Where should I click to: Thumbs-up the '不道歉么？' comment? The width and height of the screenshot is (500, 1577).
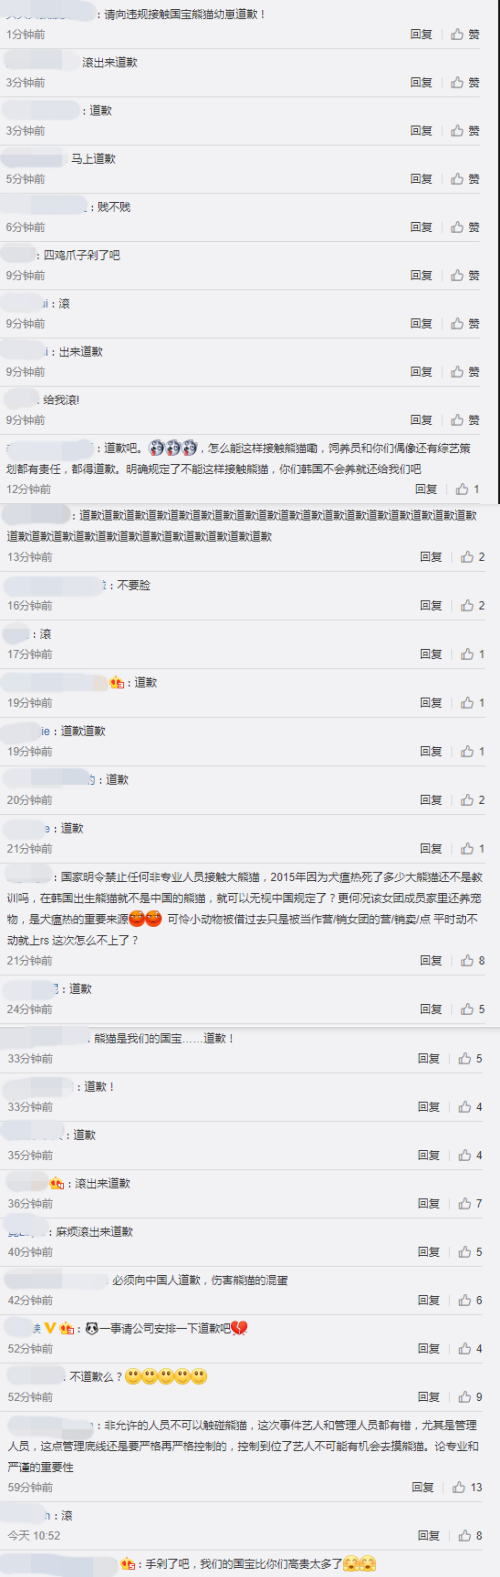point(470,1397)
